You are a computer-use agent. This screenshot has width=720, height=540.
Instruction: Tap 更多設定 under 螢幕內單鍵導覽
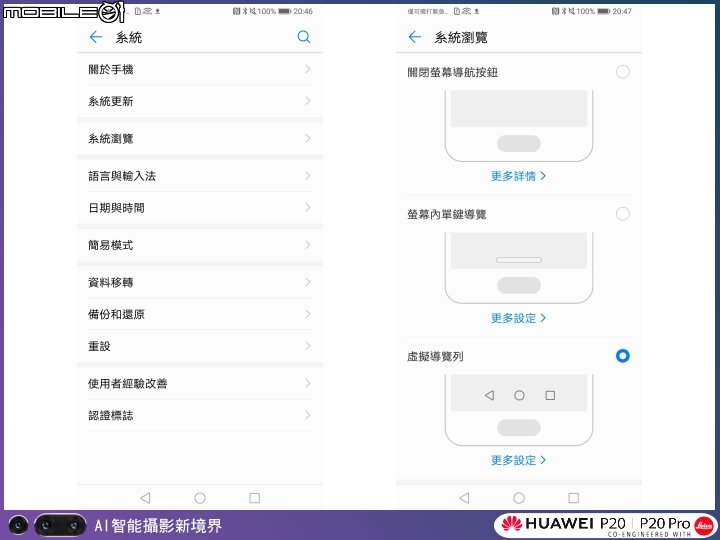click(x=518, y=318)
